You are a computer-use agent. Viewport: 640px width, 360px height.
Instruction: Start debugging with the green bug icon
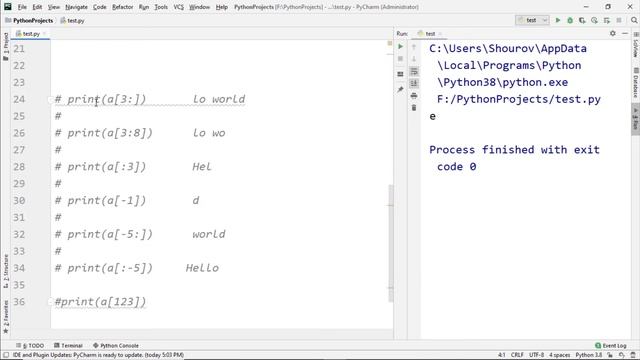pos(570,20)
